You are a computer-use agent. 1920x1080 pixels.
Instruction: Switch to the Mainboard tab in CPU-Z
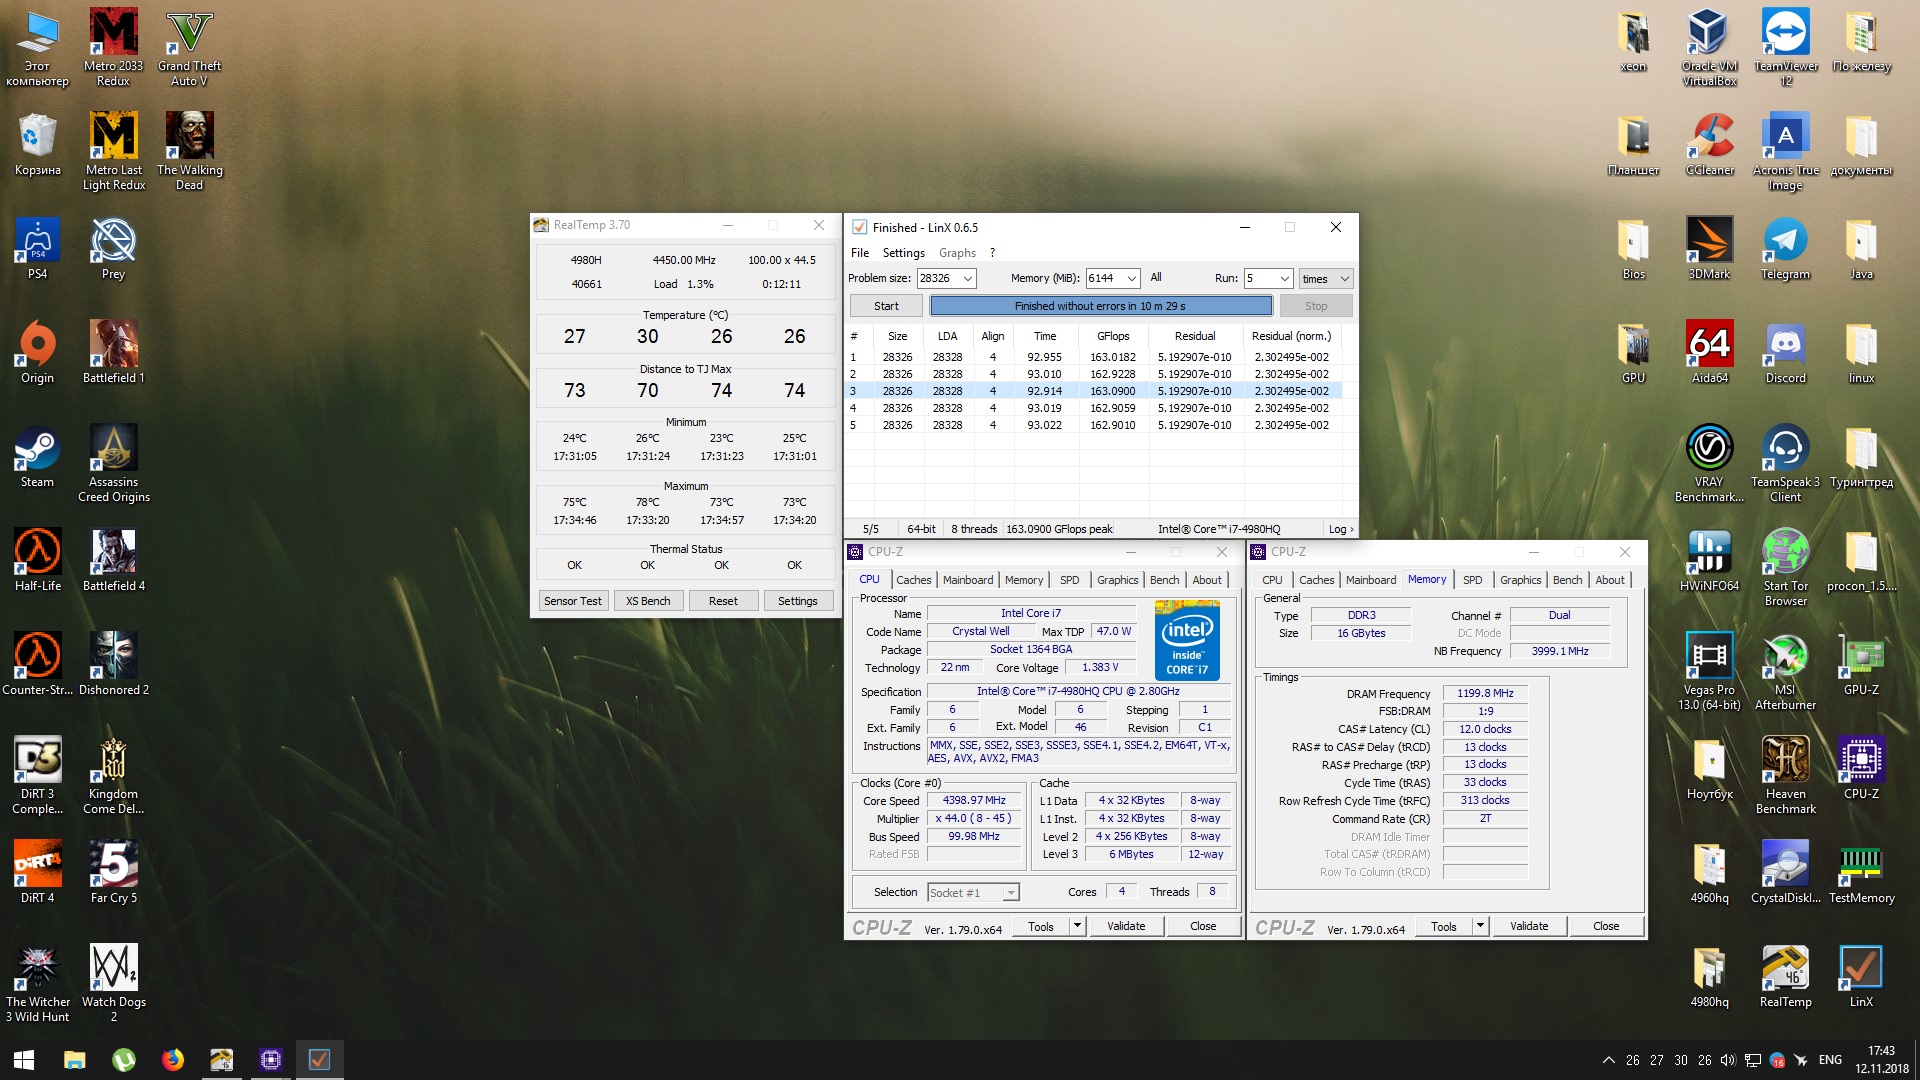point(967,580)
